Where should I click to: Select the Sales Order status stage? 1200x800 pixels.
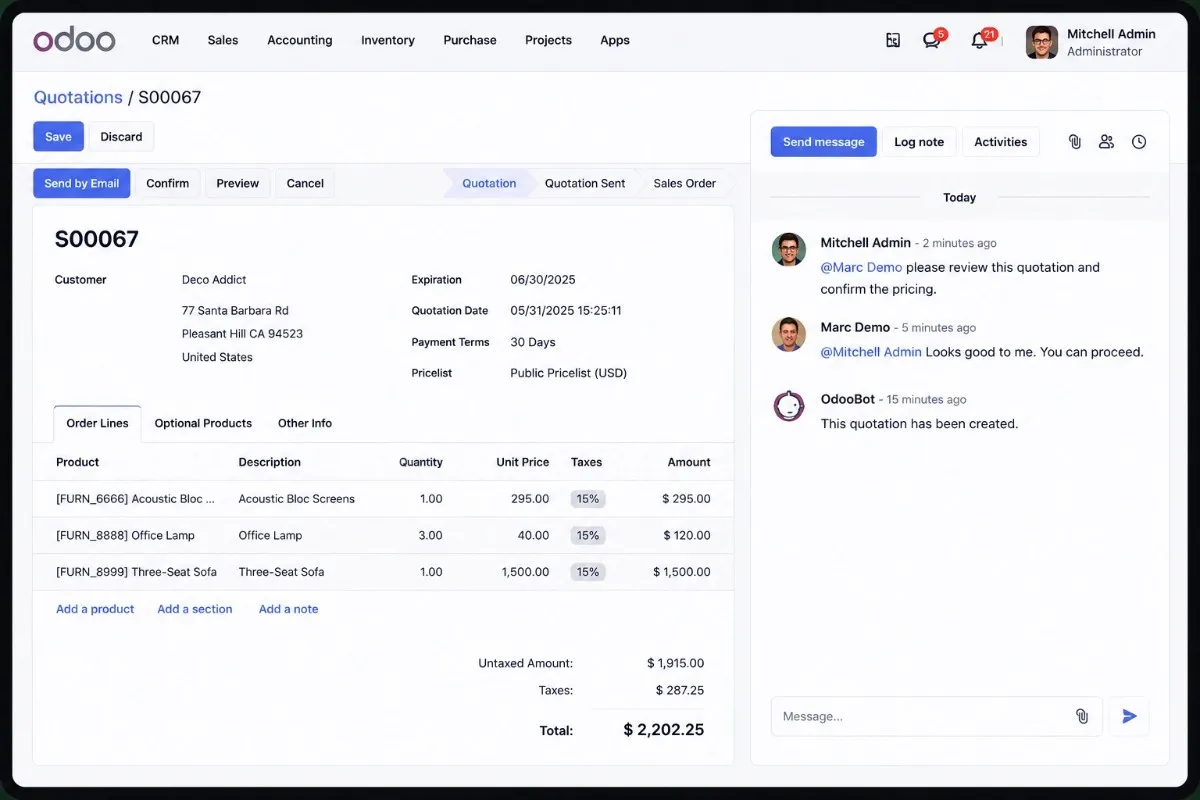685,183
